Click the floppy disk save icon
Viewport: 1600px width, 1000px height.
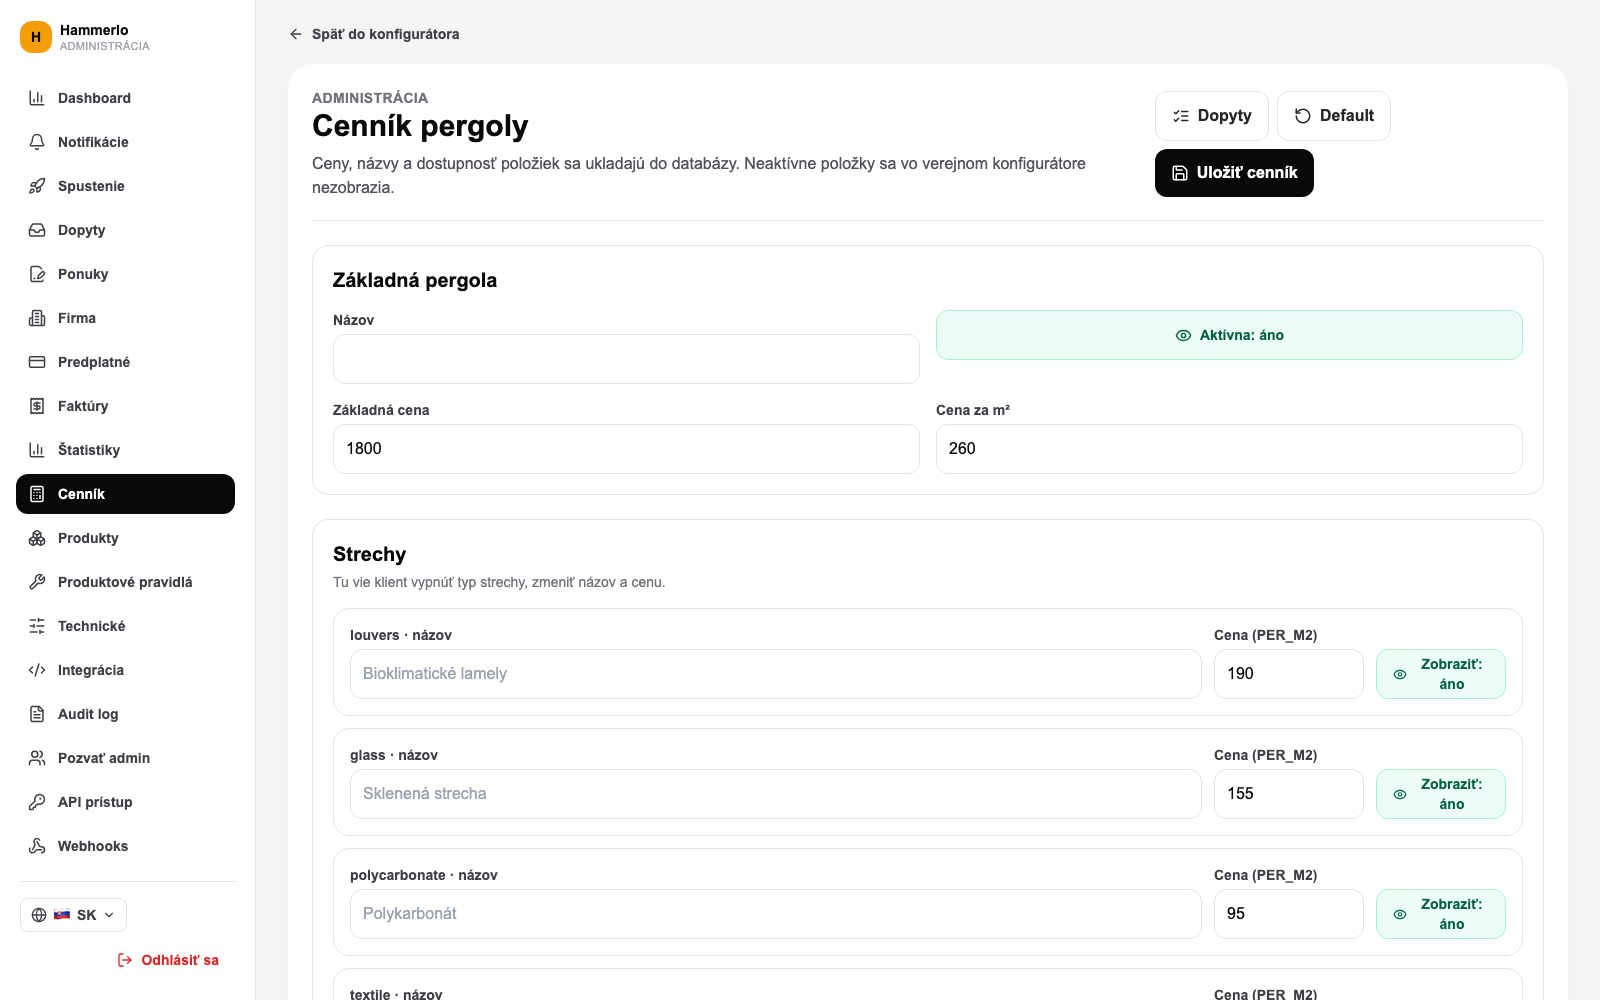pos(1180,173)
